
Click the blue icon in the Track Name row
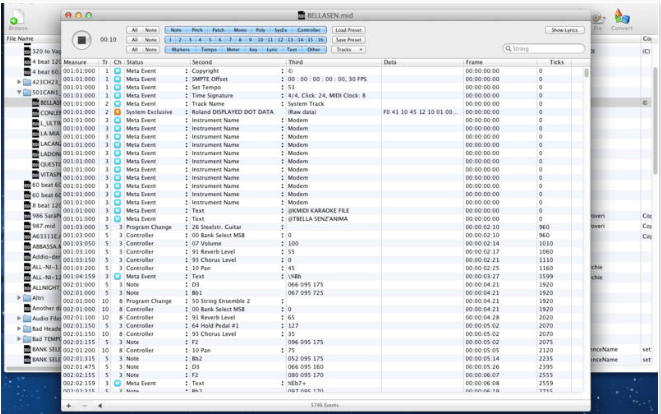pyautogui.click(x=118, y=104)
